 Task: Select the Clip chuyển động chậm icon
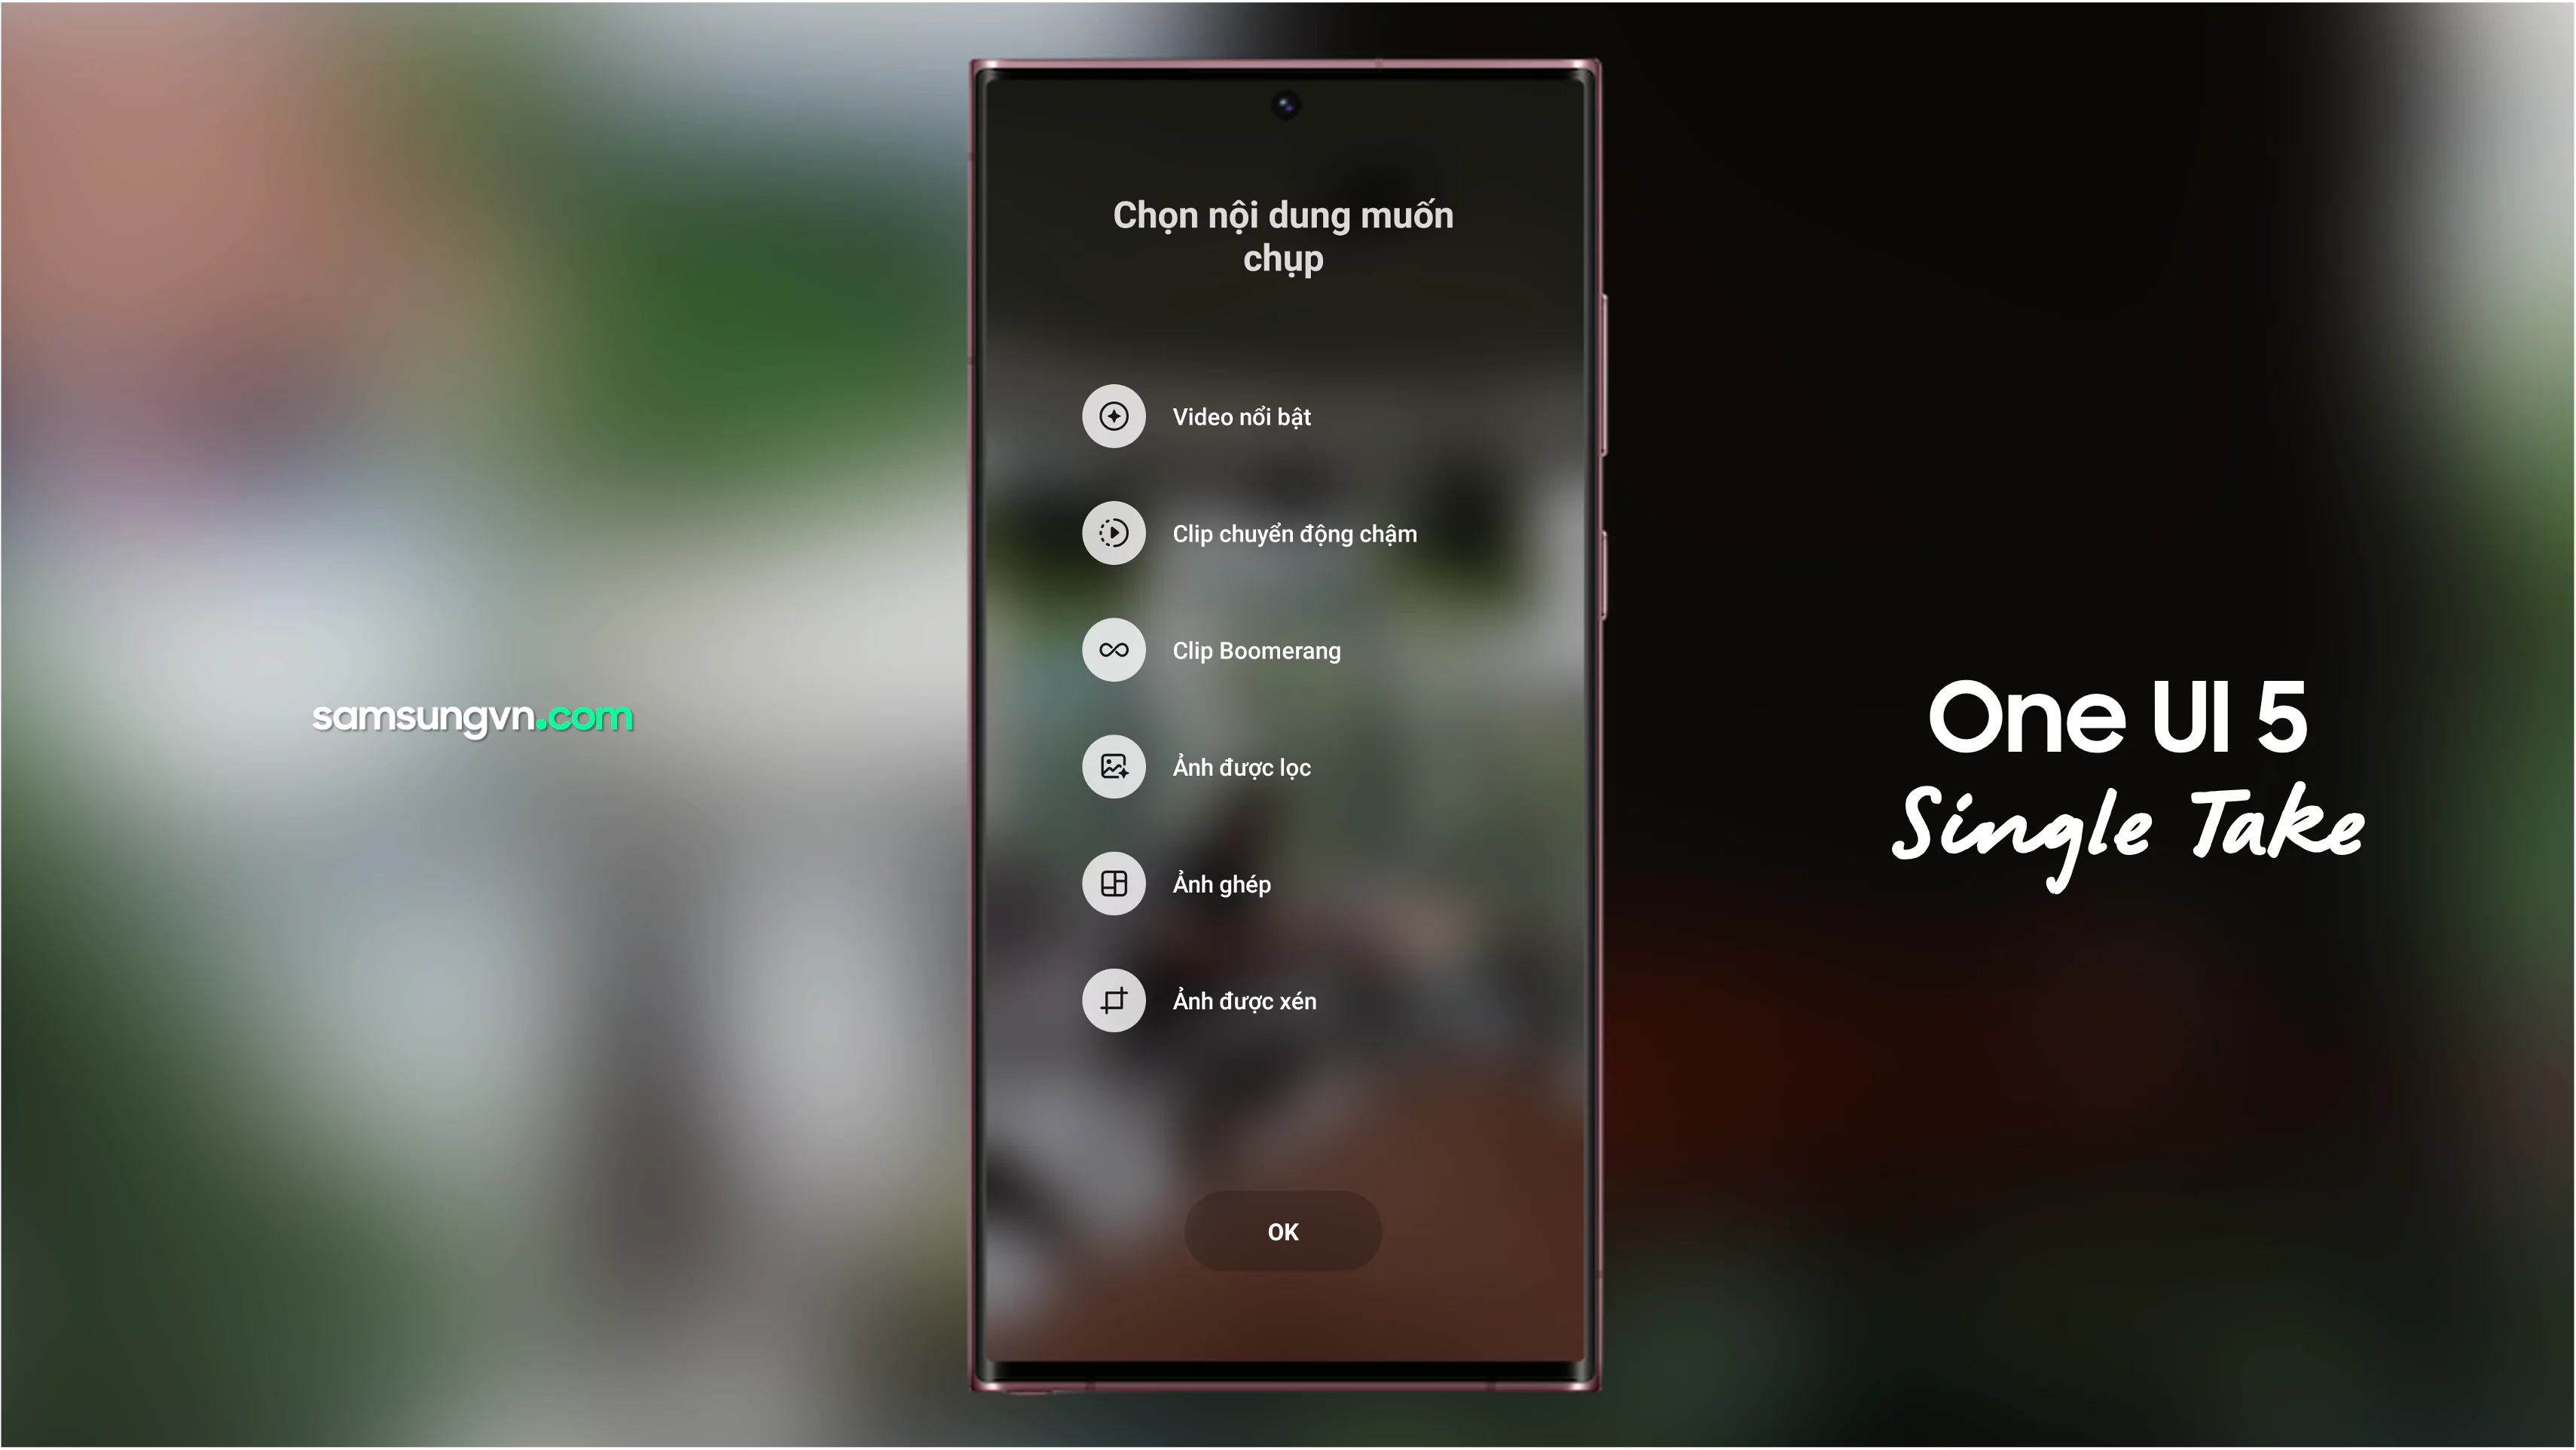[1113, 533]
